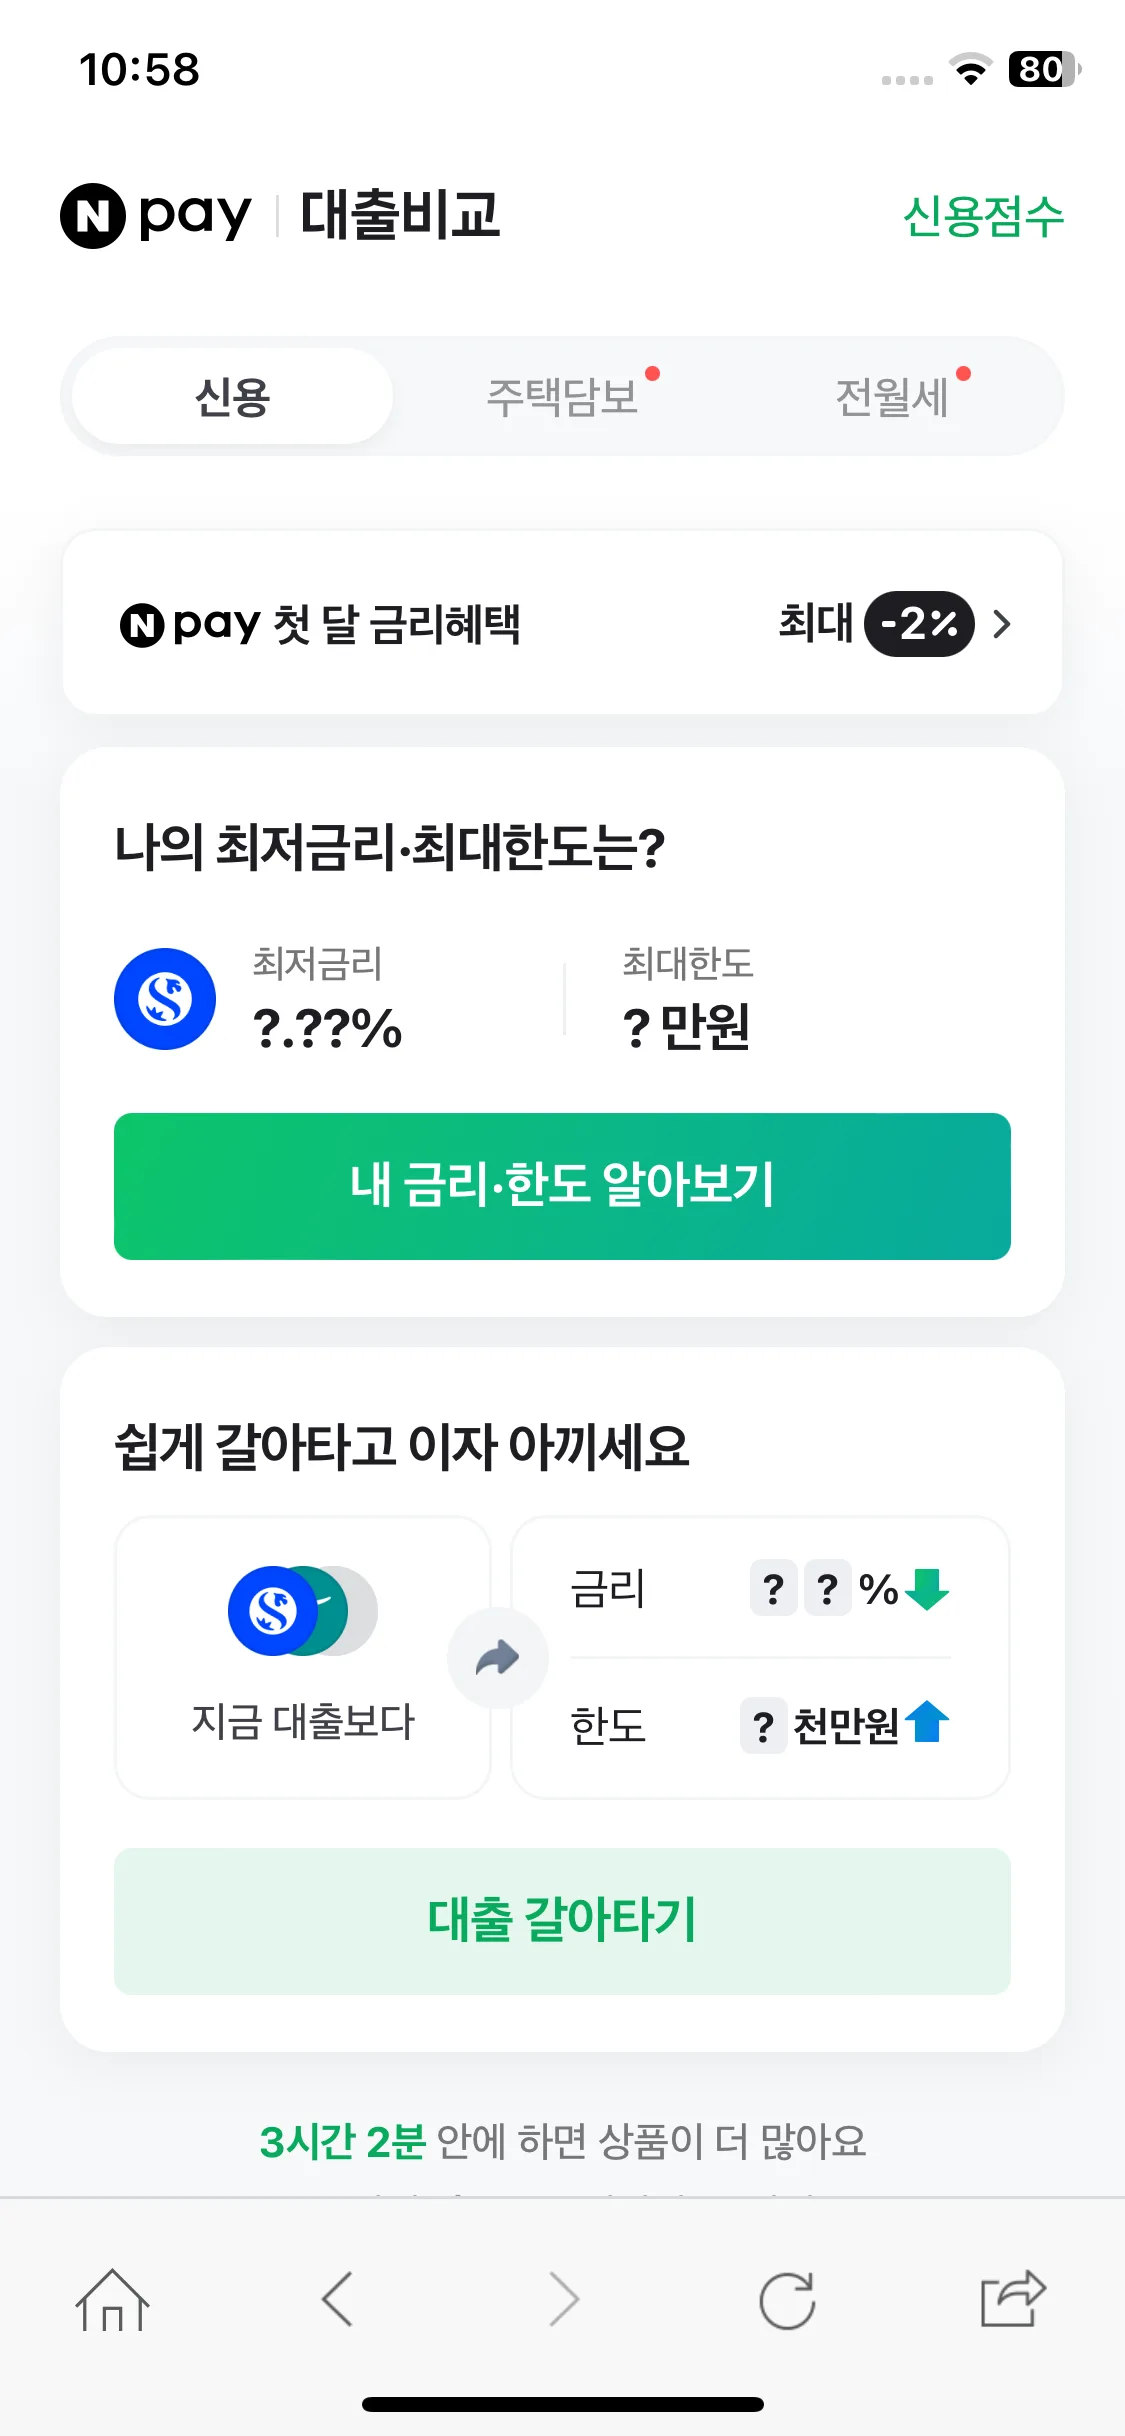Tap the 지금 대출보다 card
The width and height of the screenshot is (1125, 2436).
[x=303, y=1658]
